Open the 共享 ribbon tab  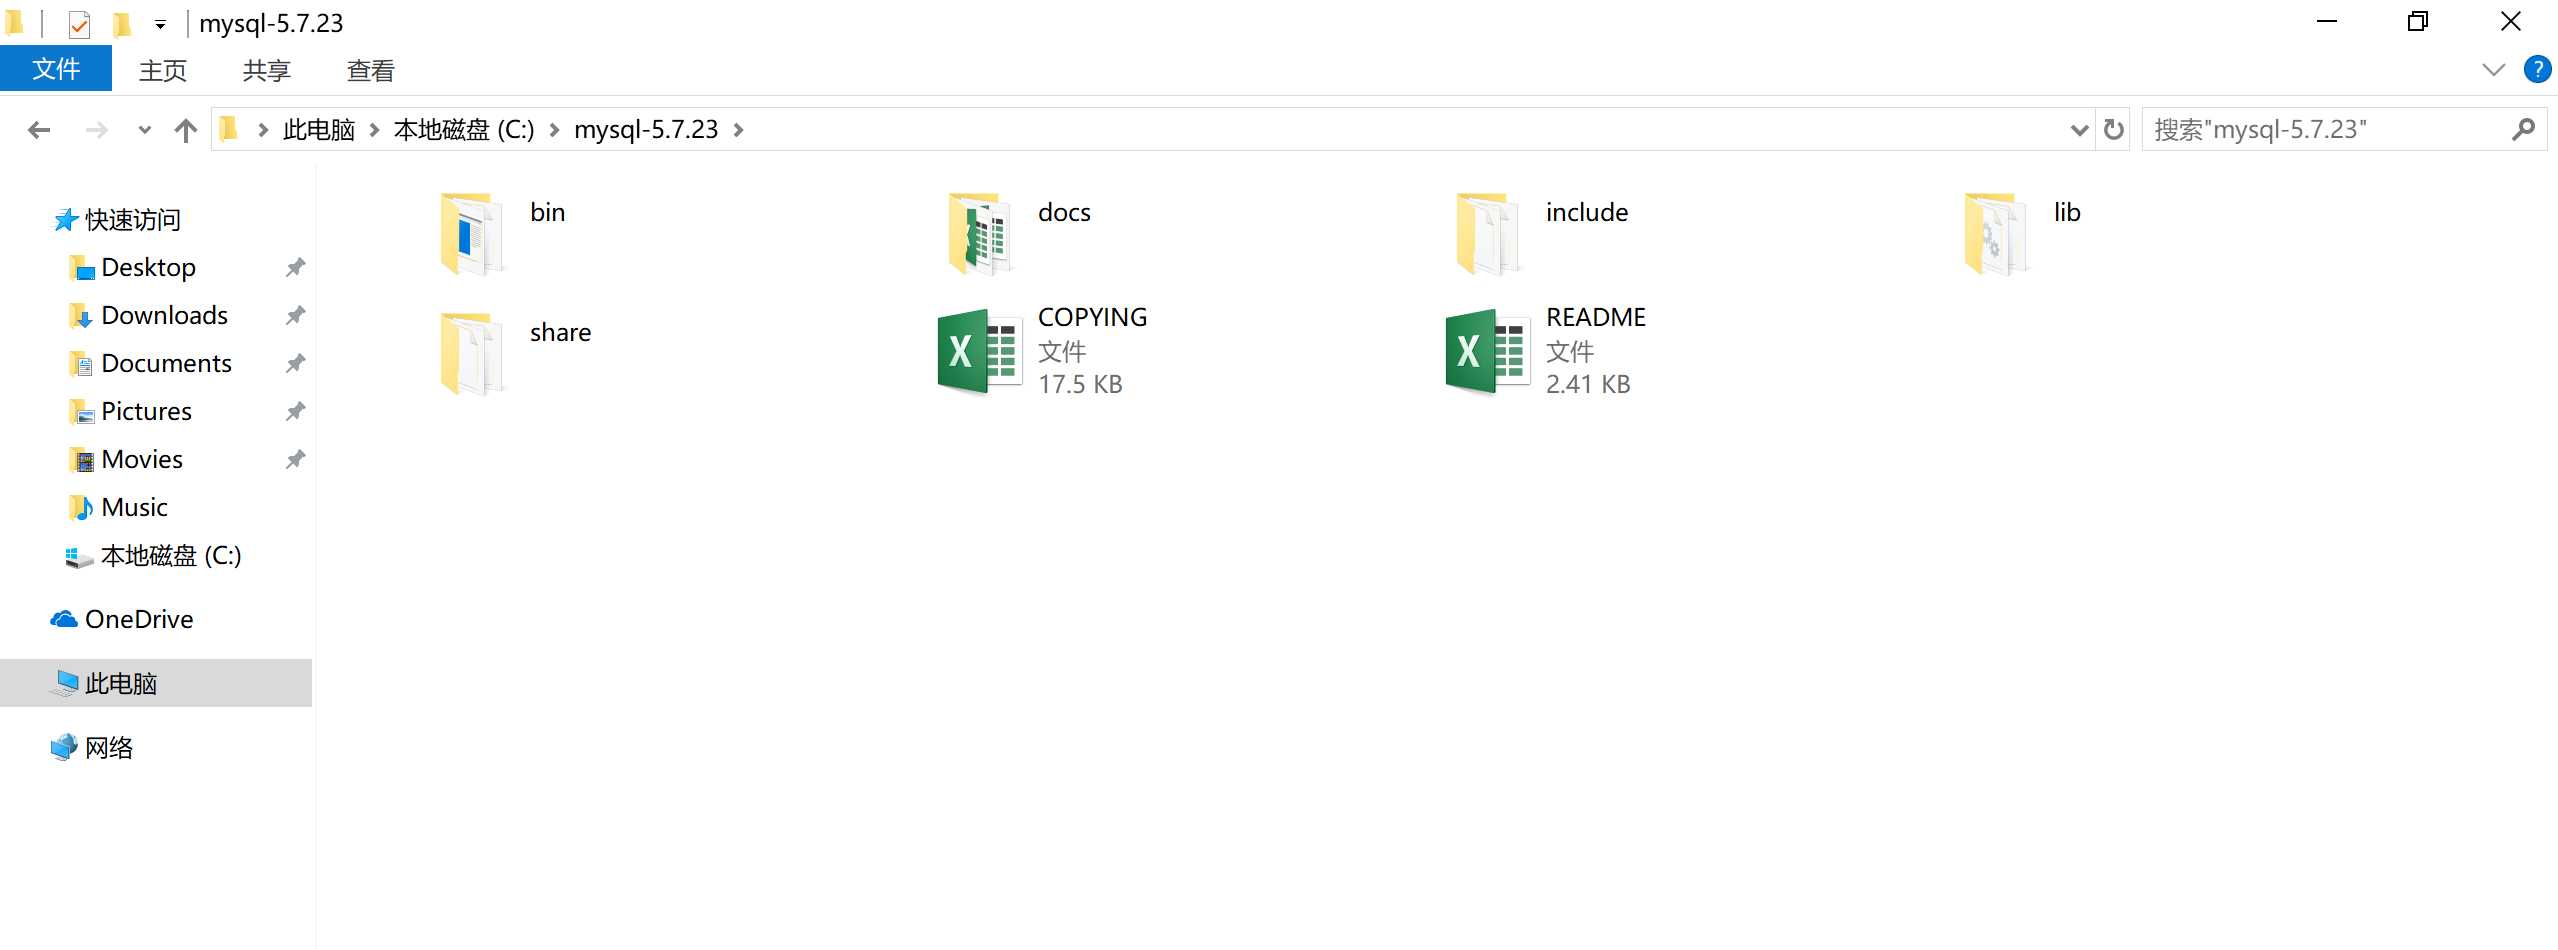[267, 70]
